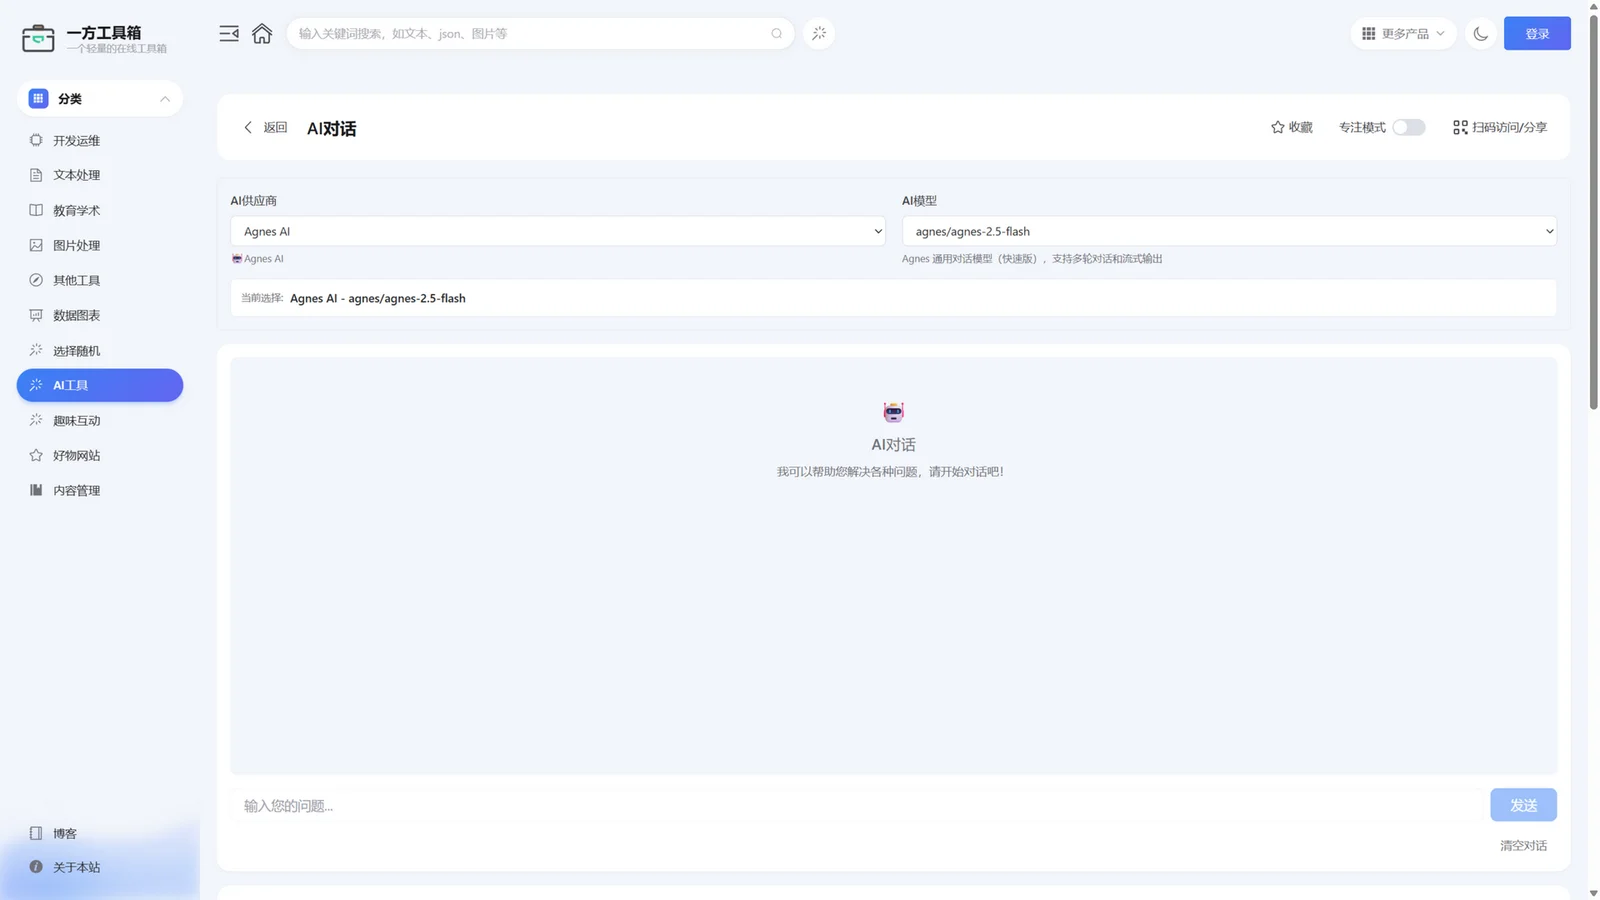
Task: Click the 收藏 button label
Action: (x=1300, y=127)
